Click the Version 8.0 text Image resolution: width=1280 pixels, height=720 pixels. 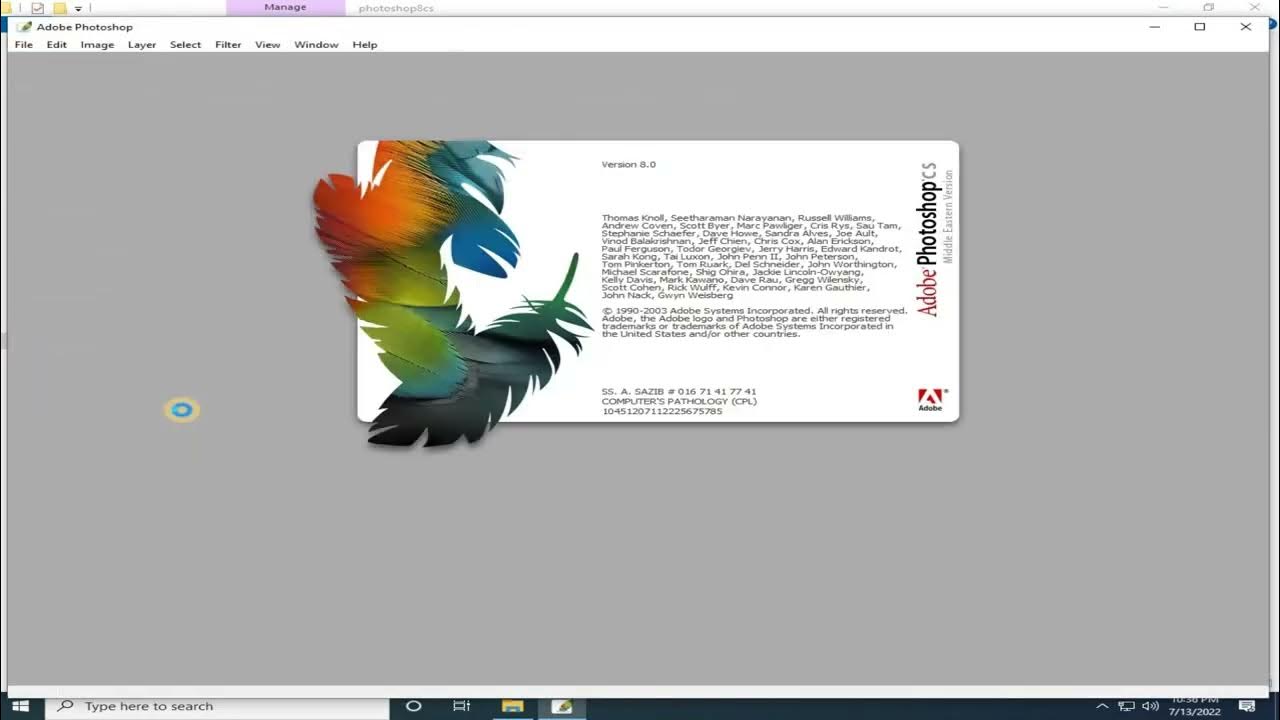point(629,164)
